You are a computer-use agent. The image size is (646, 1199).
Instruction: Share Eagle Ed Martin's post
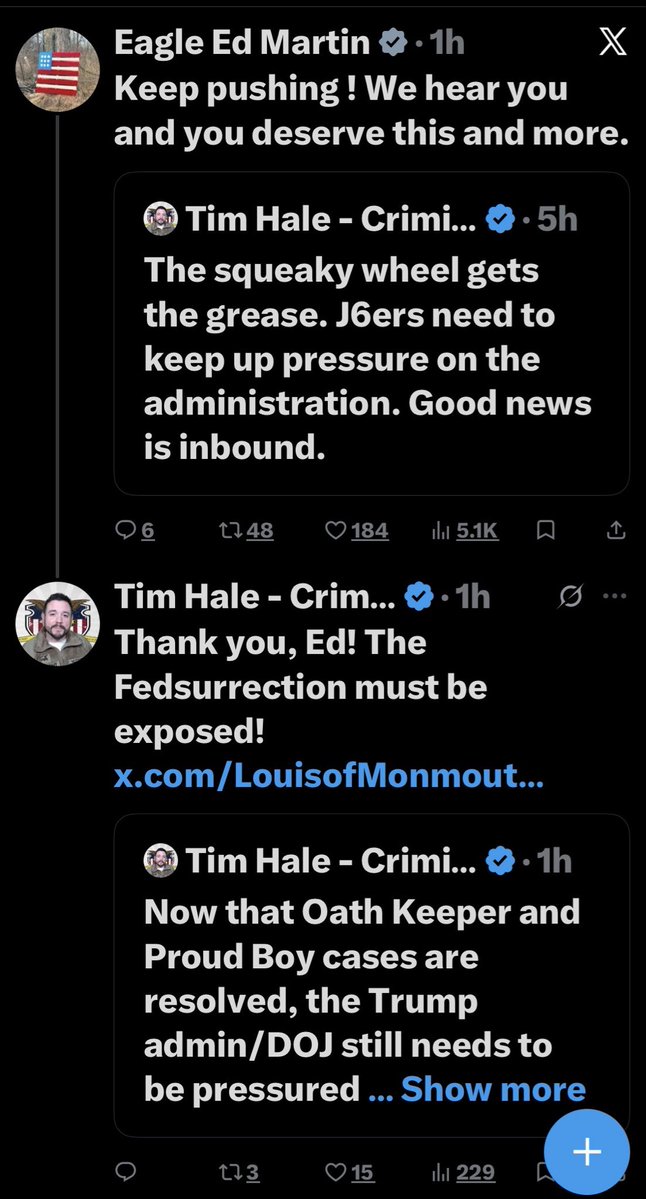pyautogui.click(x=617, y=531)
